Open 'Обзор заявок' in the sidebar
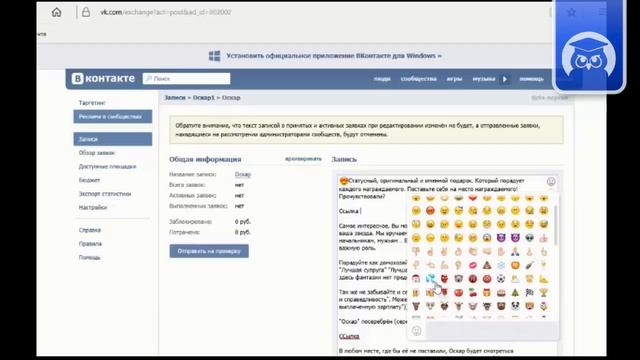 click(x=97, y=153)
